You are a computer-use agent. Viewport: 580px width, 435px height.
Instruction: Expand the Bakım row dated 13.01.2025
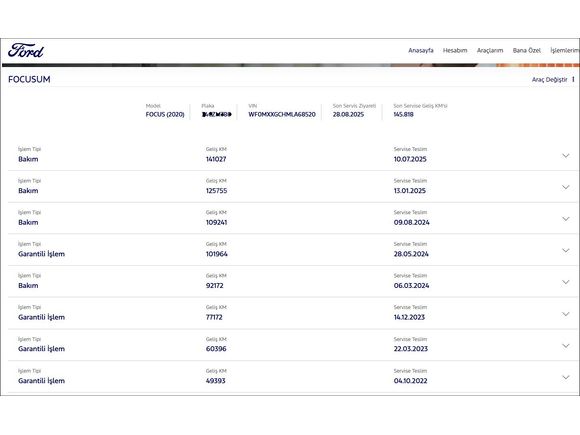[x=566, y=187]
